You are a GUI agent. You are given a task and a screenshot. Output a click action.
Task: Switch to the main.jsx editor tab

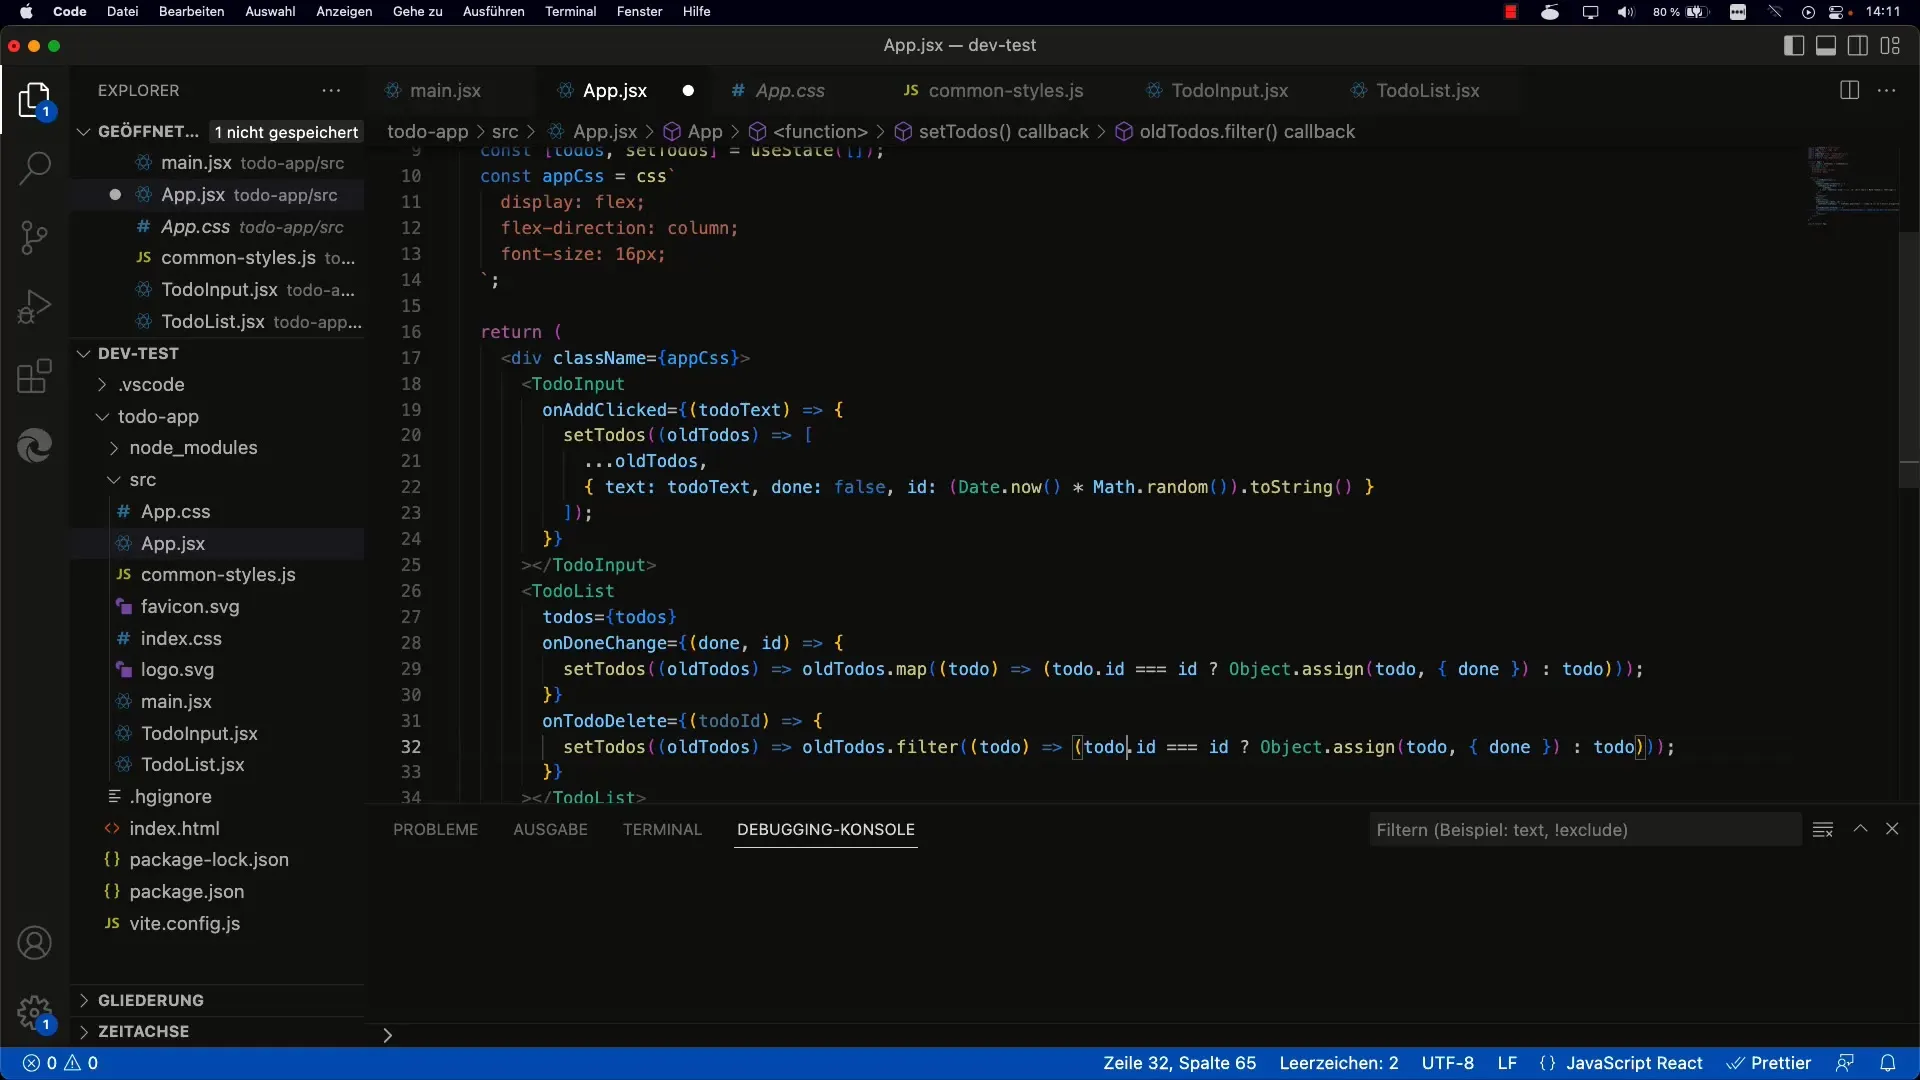[446, 91]
